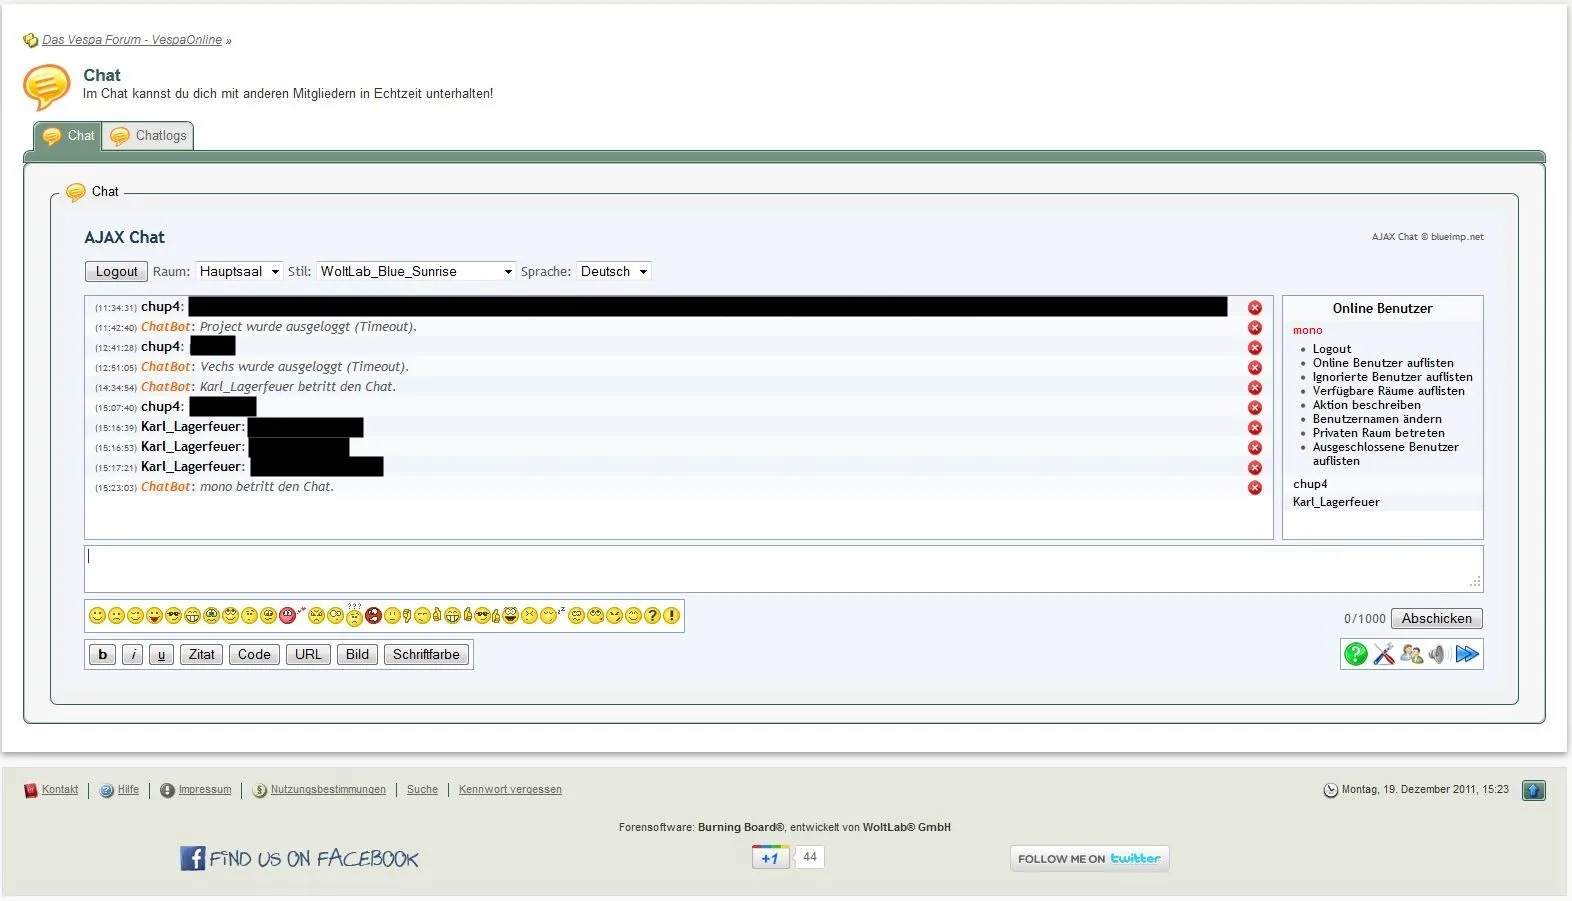Delete the 'mono betritt den Chat' message
Image resolution: width=1572 pixels, height=901 pixels.
click(1254, 488)
